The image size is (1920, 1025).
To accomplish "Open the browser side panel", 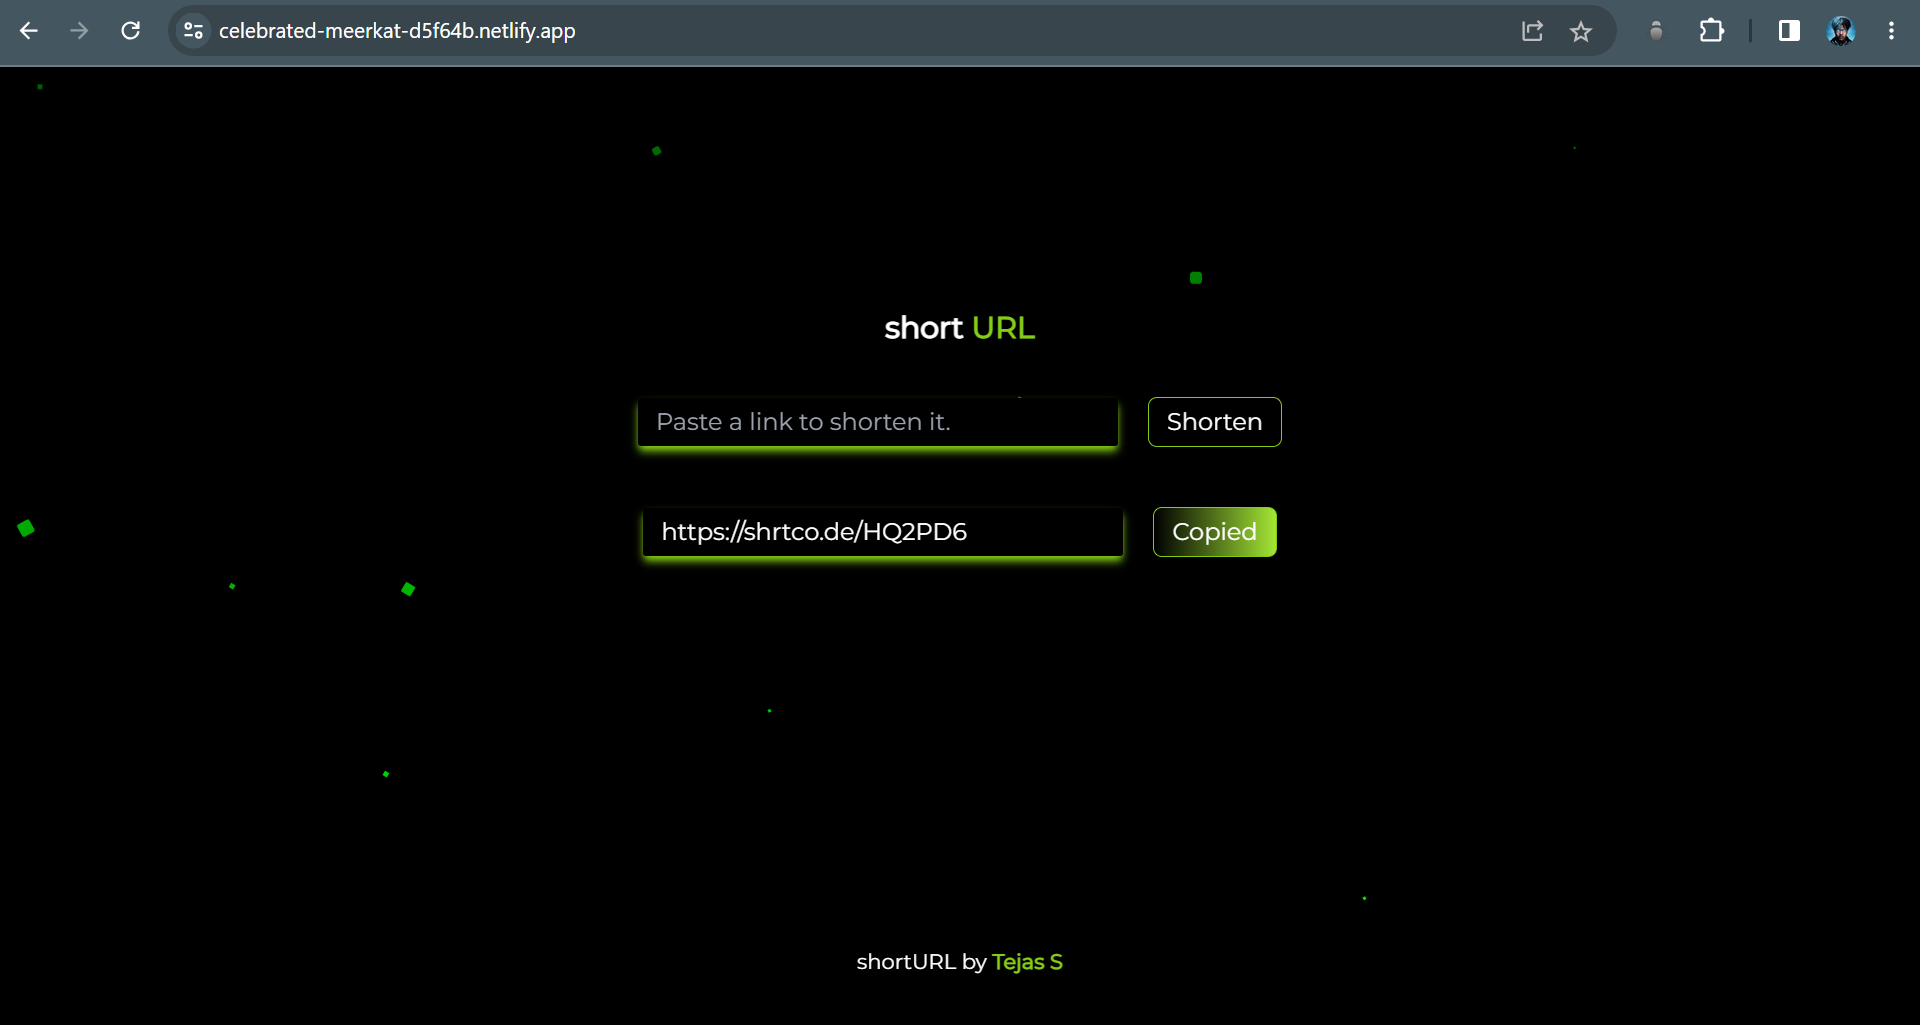I will tap(1788, 31).
